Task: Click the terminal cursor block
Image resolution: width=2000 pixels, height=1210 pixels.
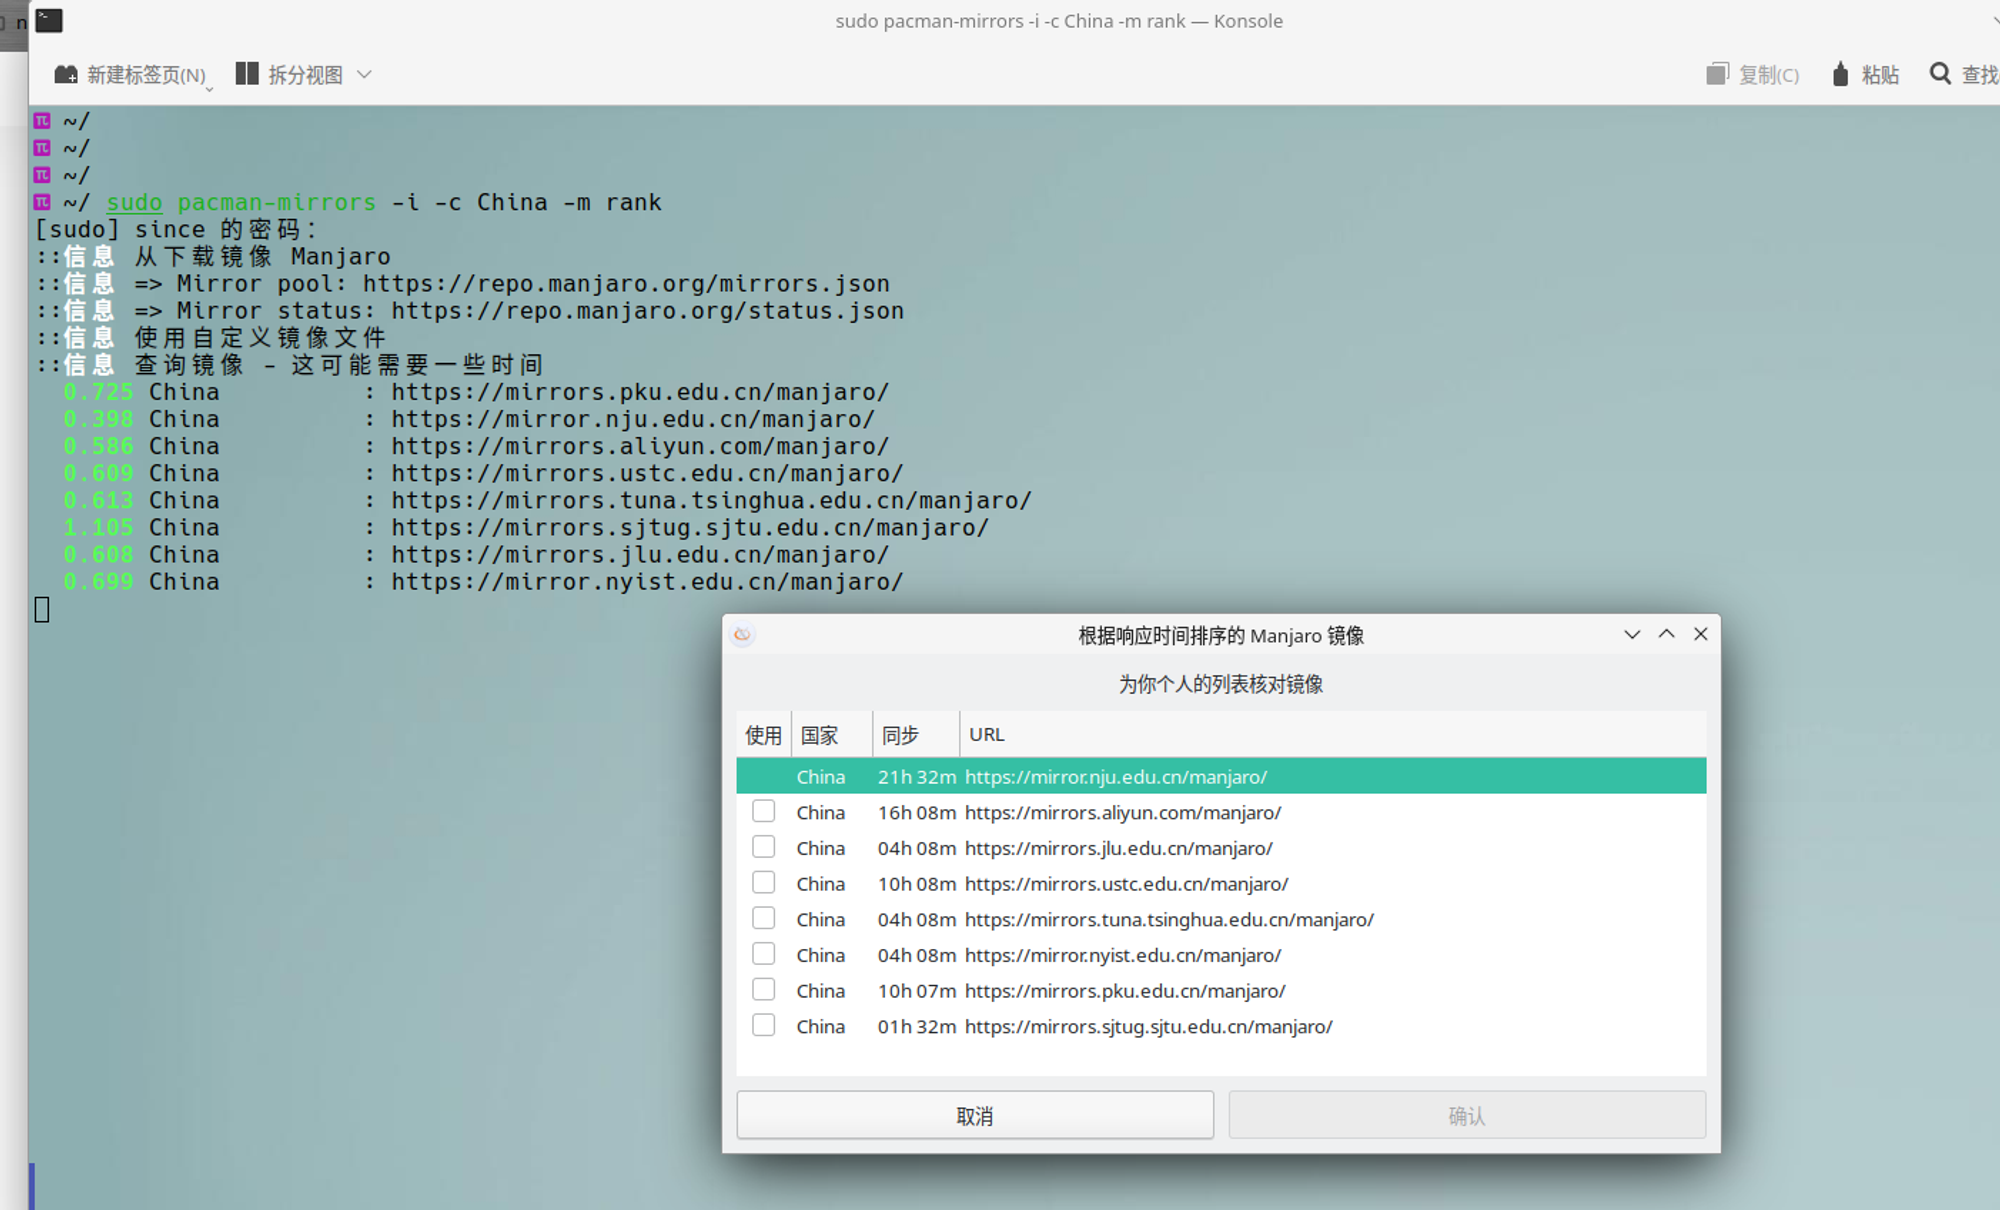Action: point(42,609)
